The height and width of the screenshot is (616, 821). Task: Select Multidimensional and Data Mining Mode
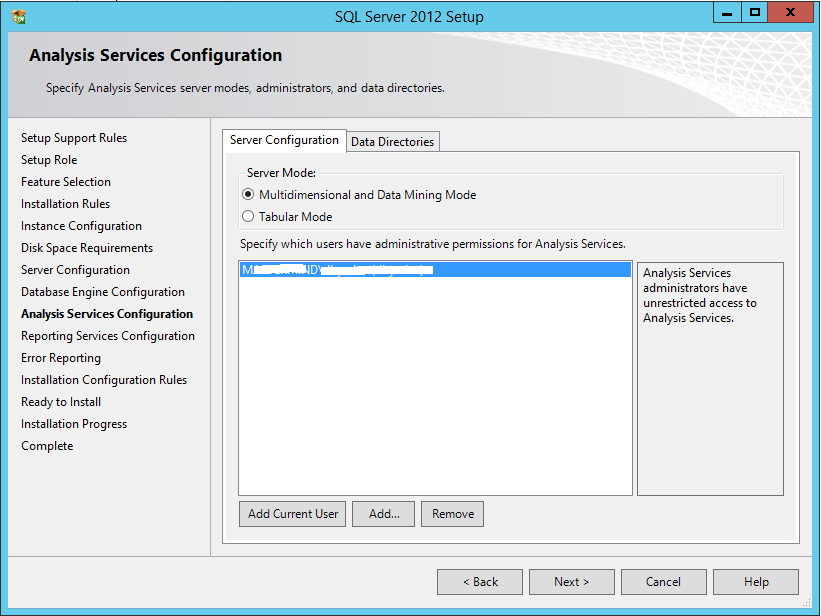[x=248, y=195]
